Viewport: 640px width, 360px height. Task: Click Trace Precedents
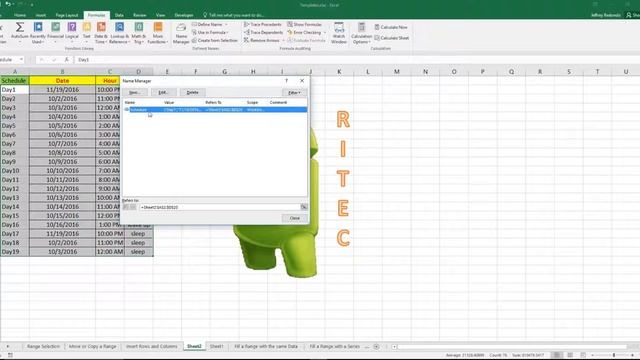click(262, 24)
